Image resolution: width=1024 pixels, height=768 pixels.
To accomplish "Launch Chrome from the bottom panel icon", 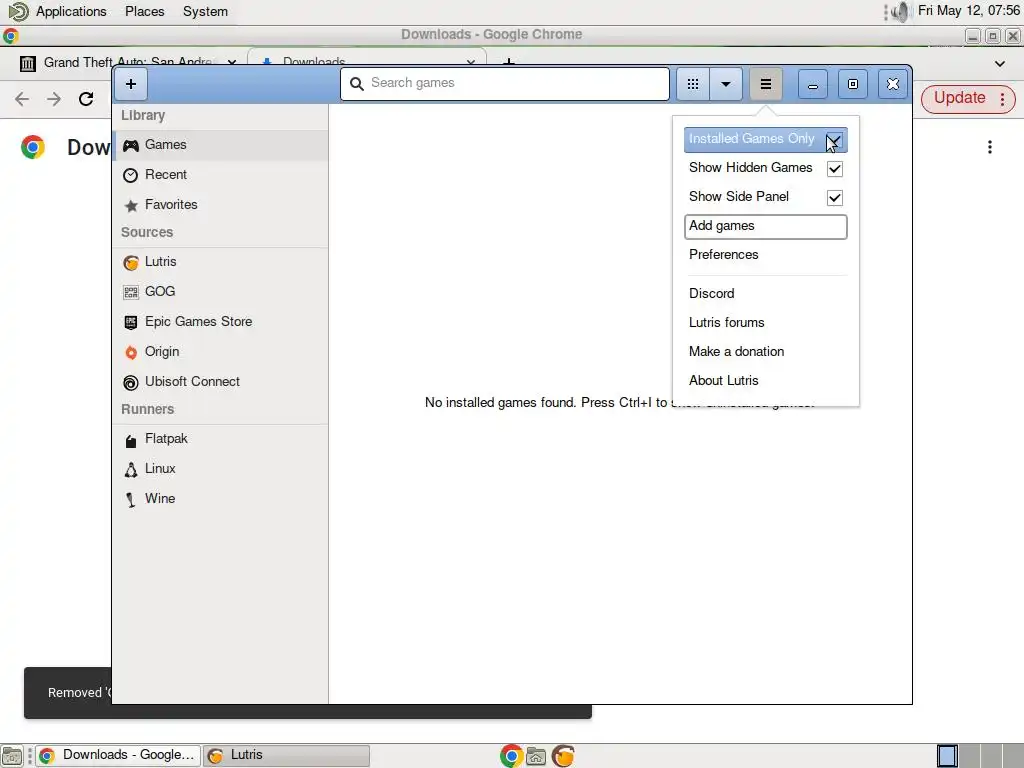I will (x=511, y=756).
